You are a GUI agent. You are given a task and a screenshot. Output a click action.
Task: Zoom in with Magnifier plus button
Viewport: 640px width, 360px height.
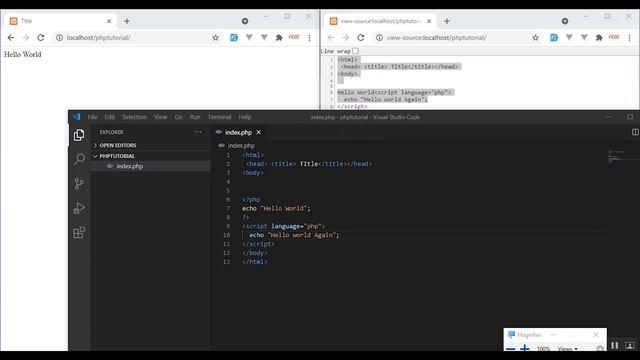525,349
